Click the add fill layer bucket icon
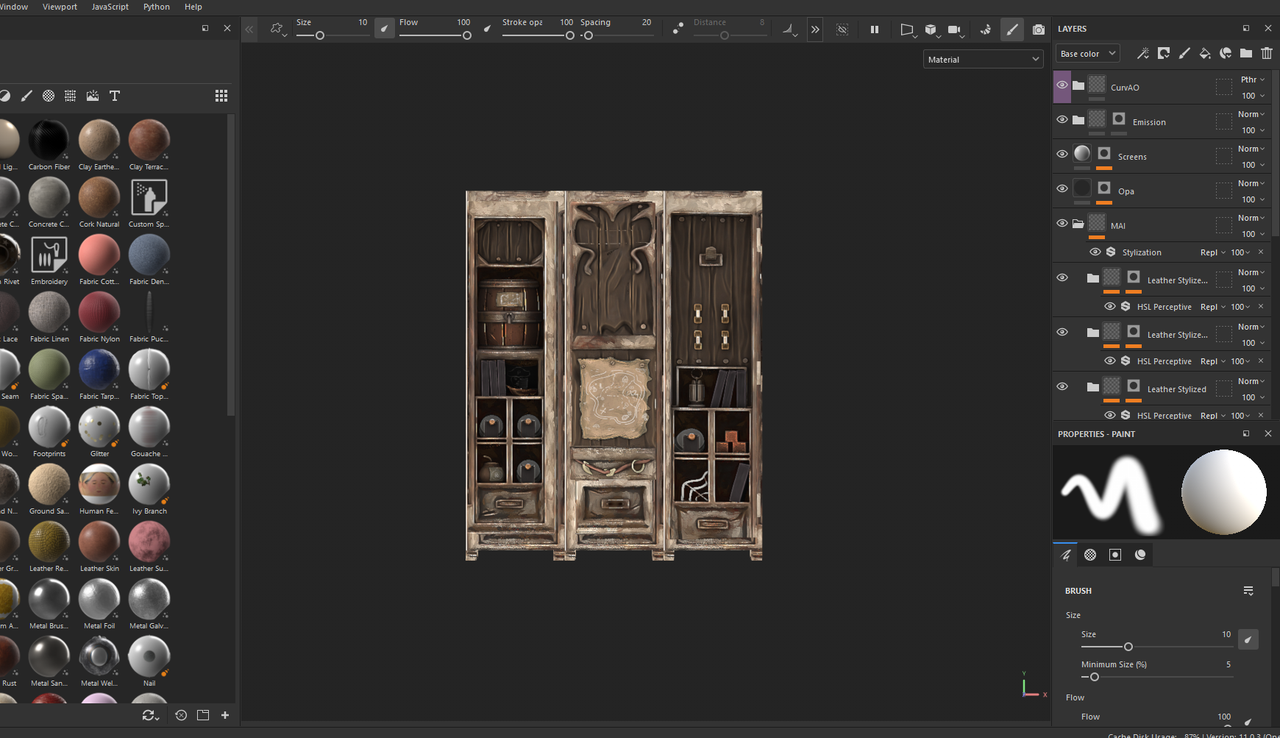1280x738 pixels. pyautogui.click(x=1205, y=54)
